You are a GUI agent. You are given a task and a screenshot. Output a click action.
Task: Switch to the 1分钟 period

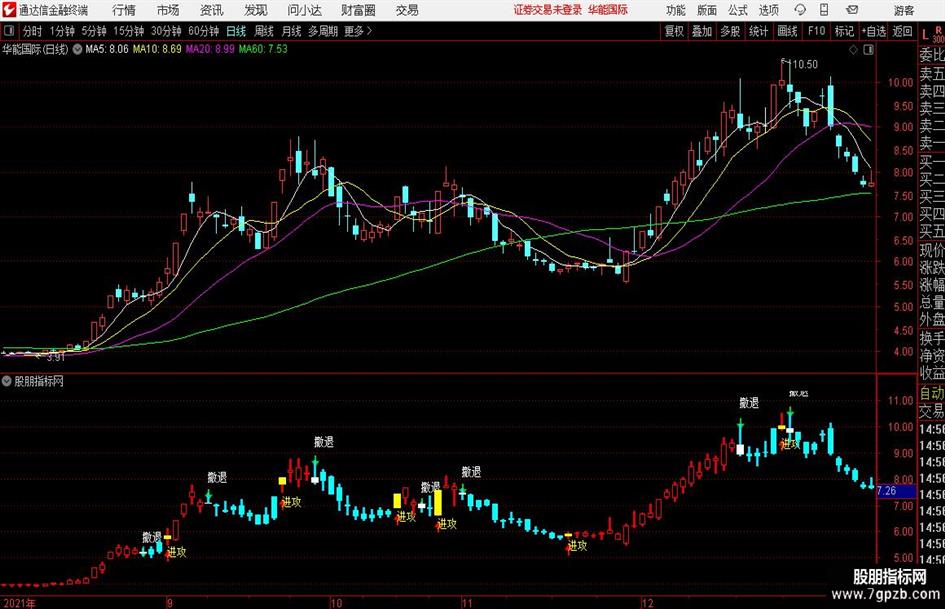coord(62,31)
